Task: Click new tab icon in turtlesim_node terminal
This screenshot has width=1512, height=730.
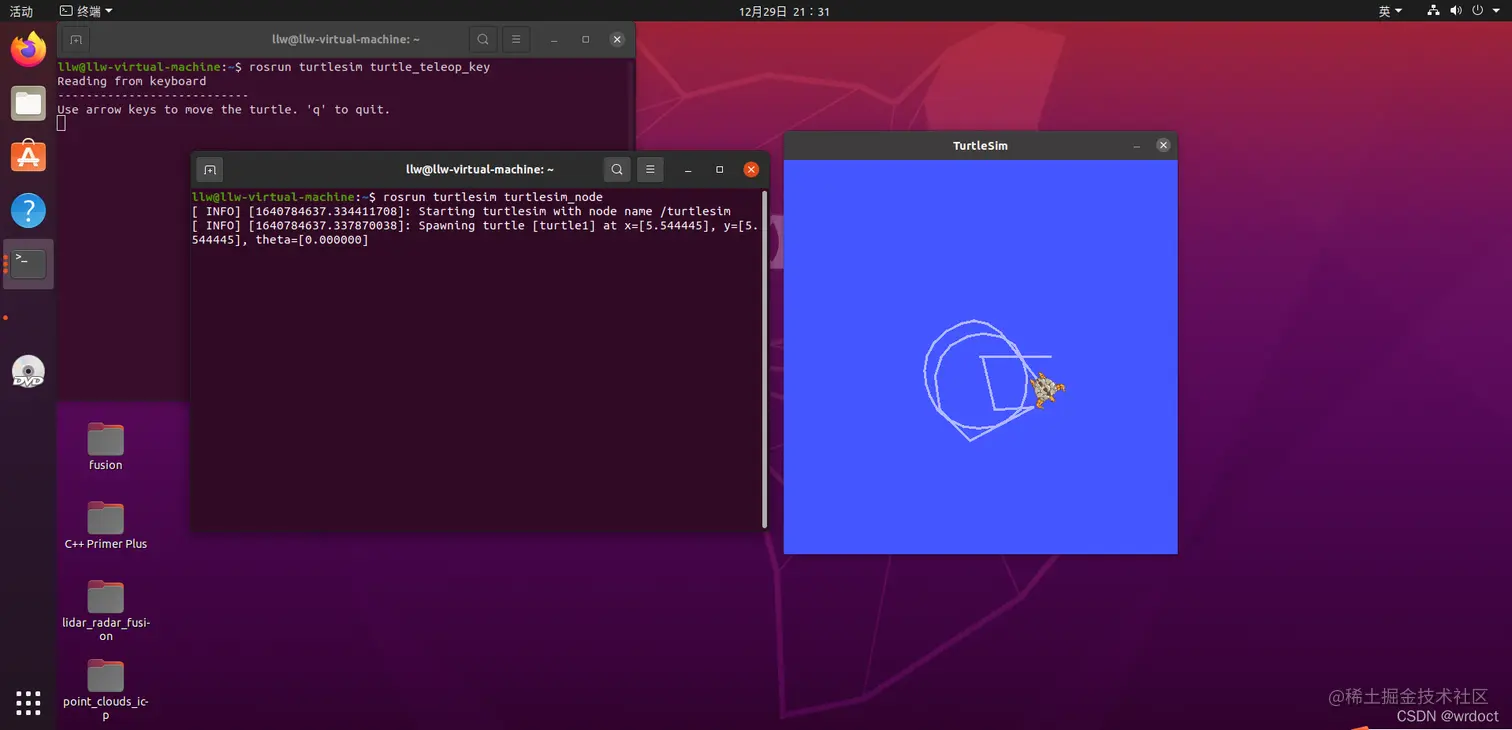Action: 209,170
